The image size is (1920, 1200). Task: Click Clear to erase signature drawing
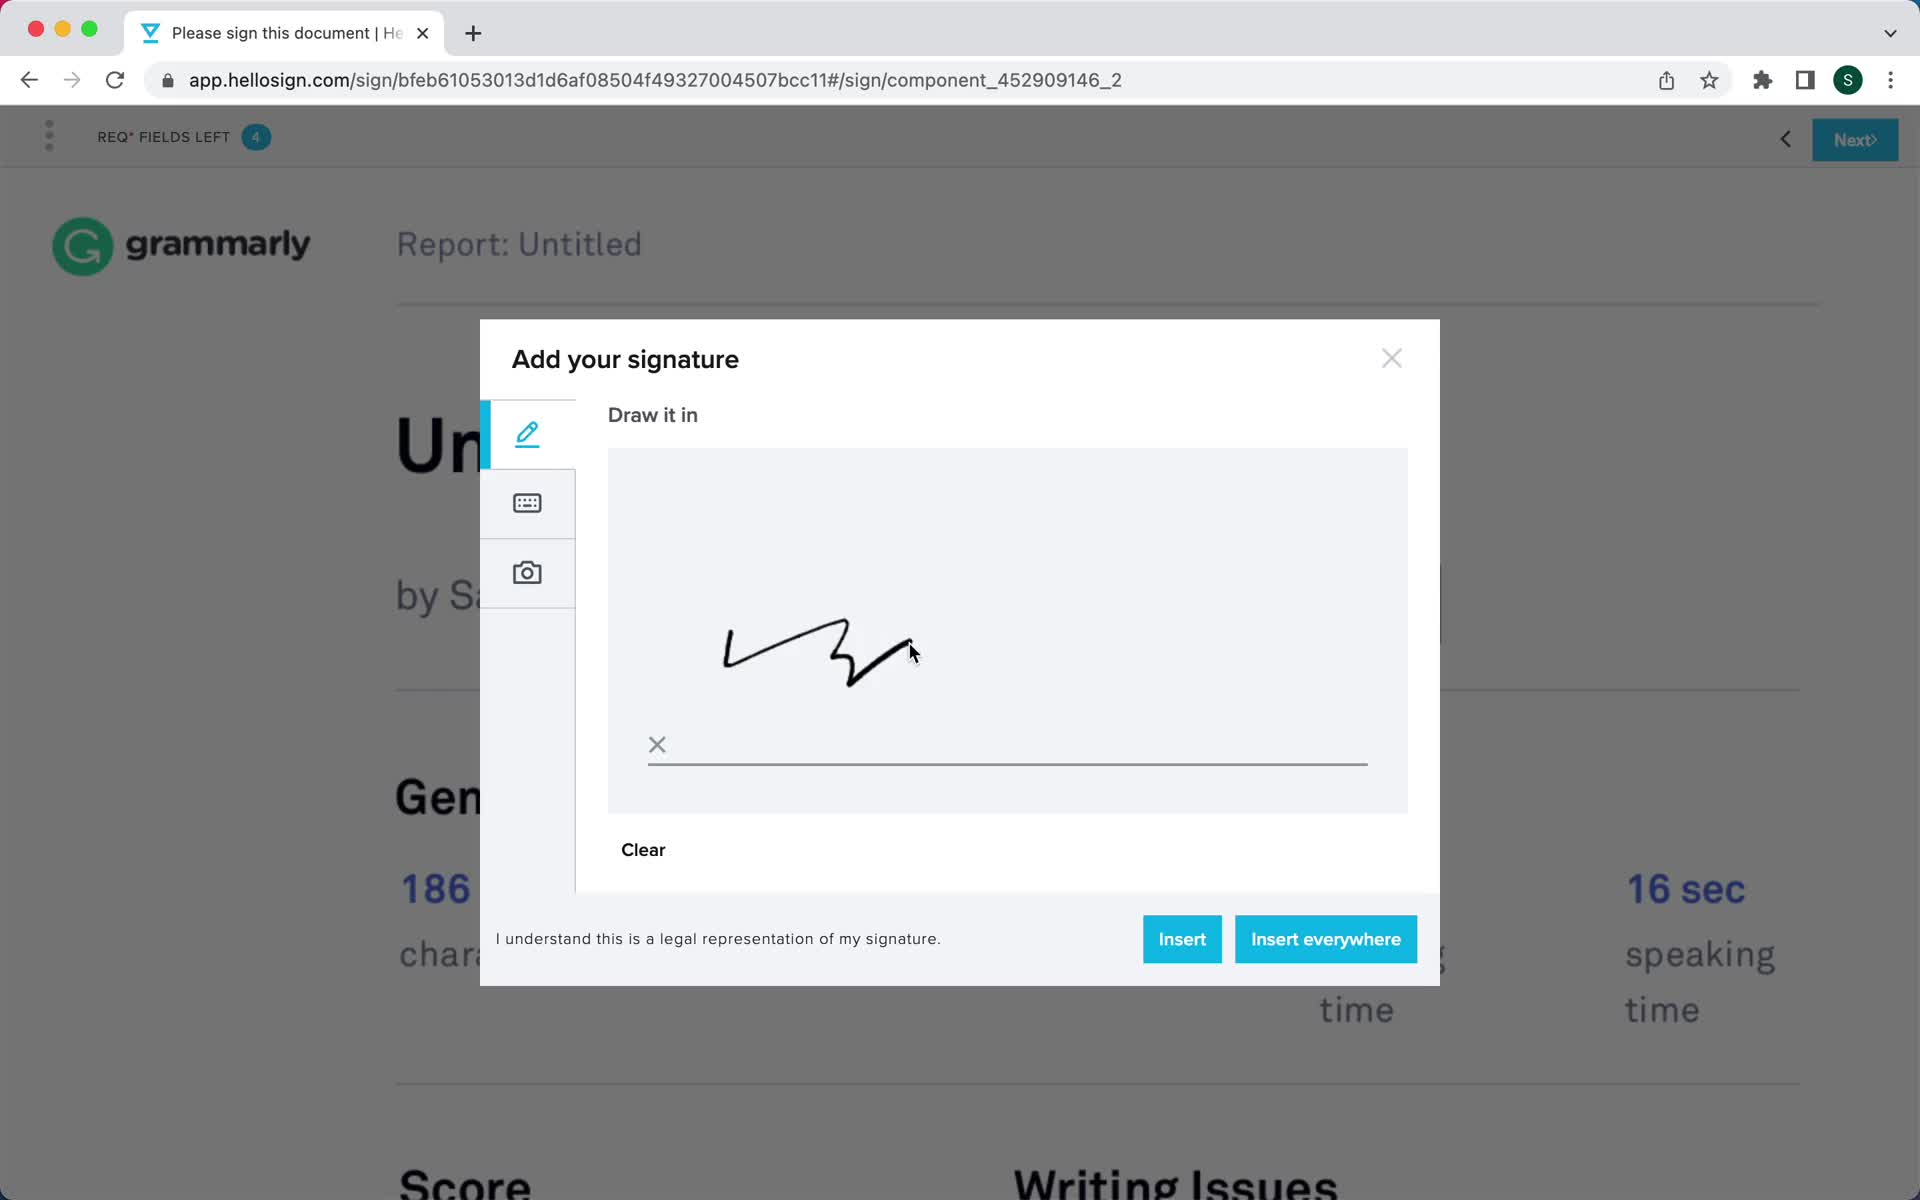[x=643, y=849]
